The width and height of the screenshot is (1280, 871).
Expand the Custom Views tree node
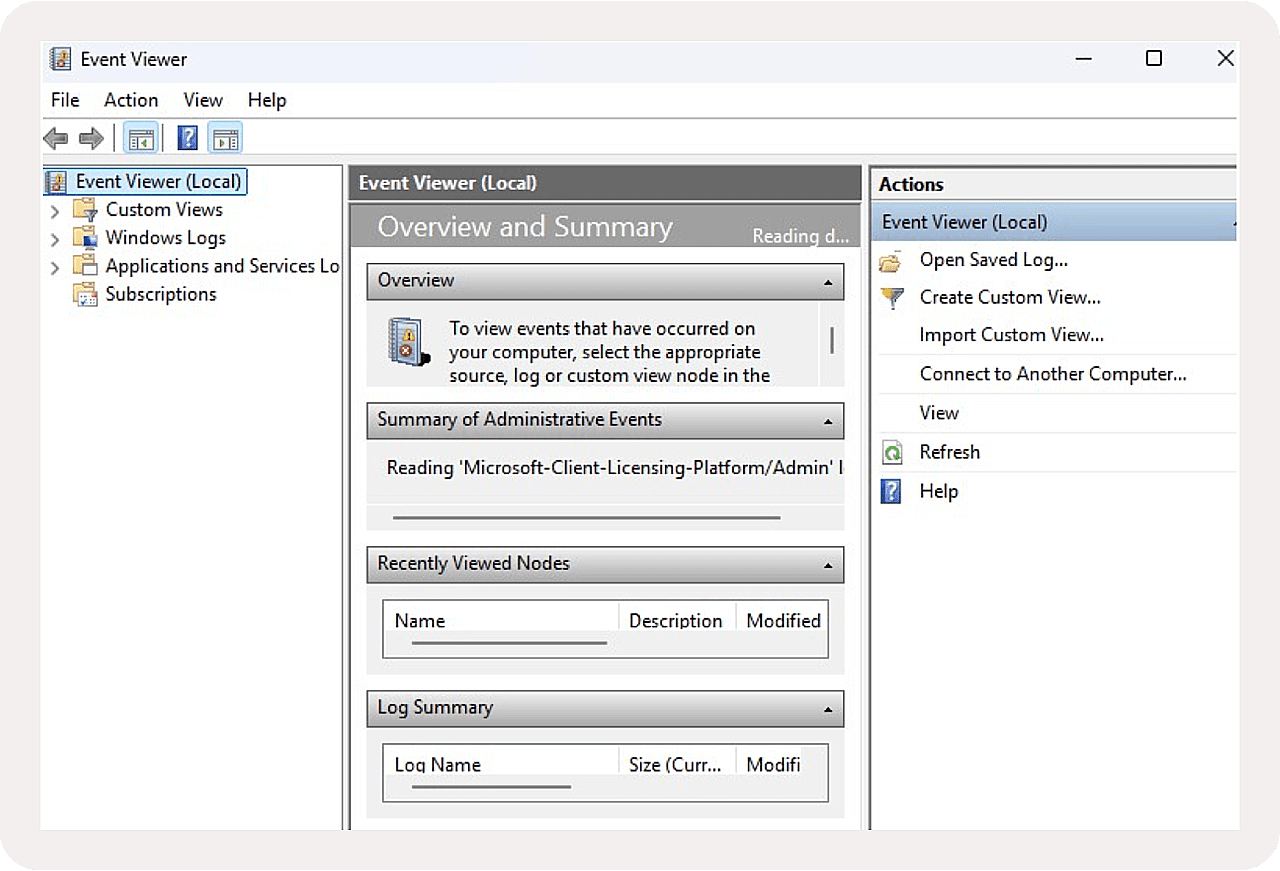tap(55, 211)
